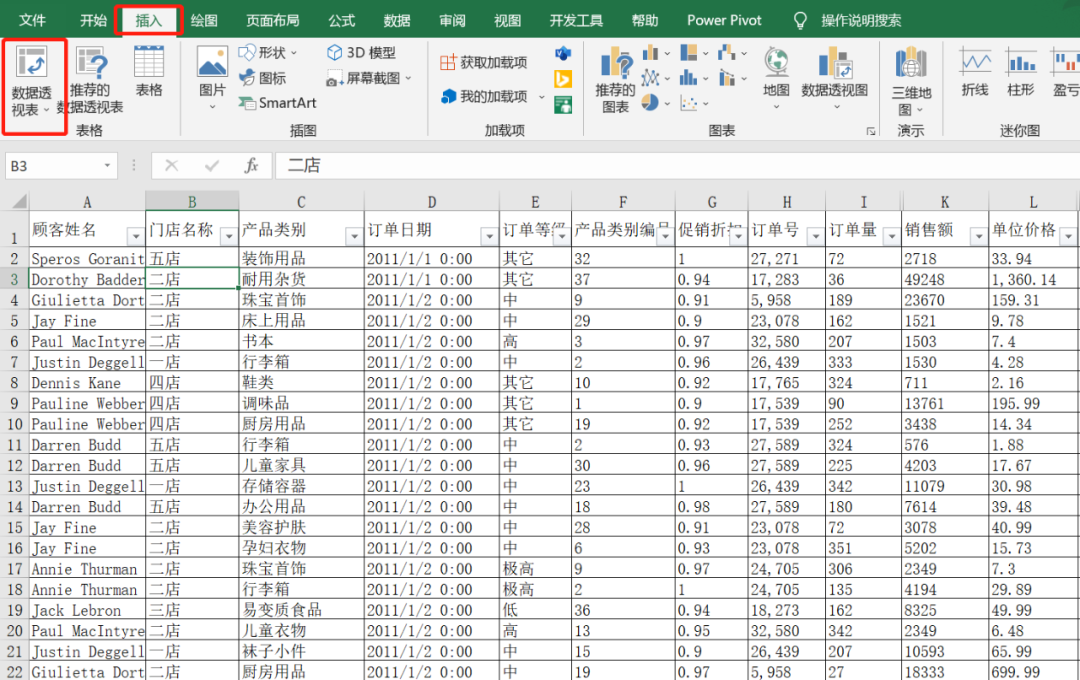Click 推荐的数据透视表 recommended PivotTables
The image size is (1080, 680).
(x=90, y=81)
